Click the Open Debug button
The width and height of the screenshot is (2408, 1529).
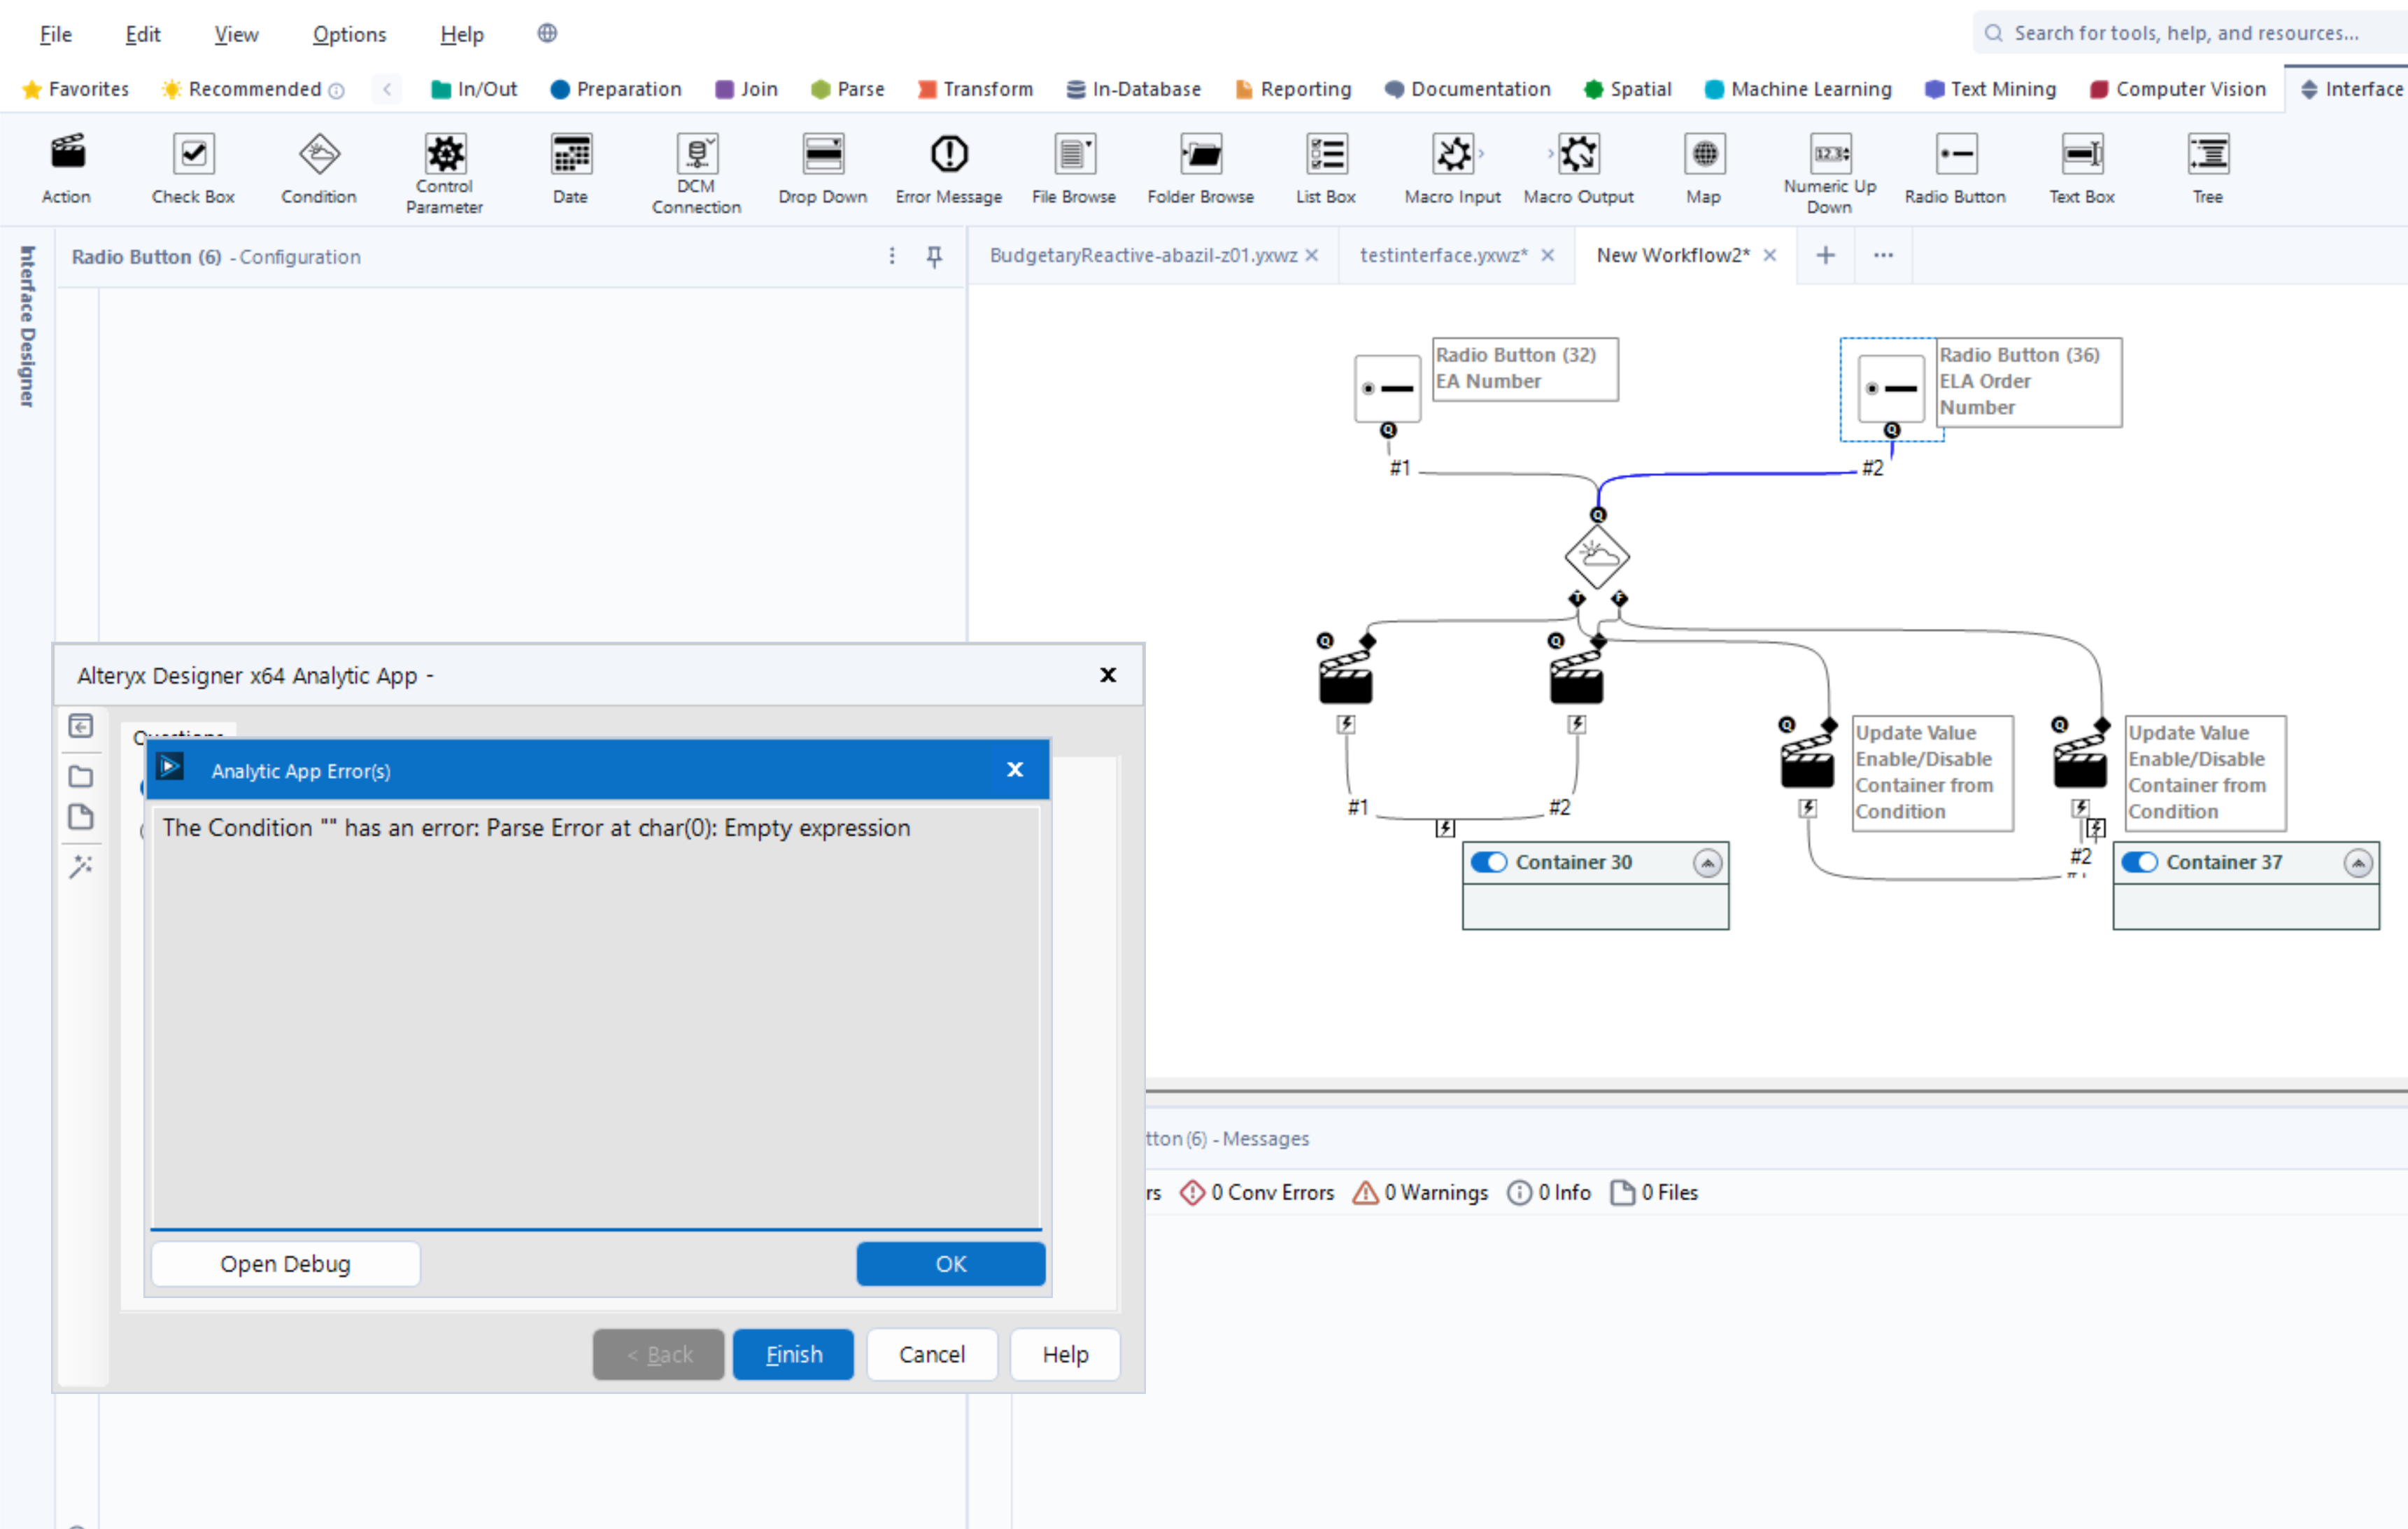pyautogui.click(x=285, y=1263)
